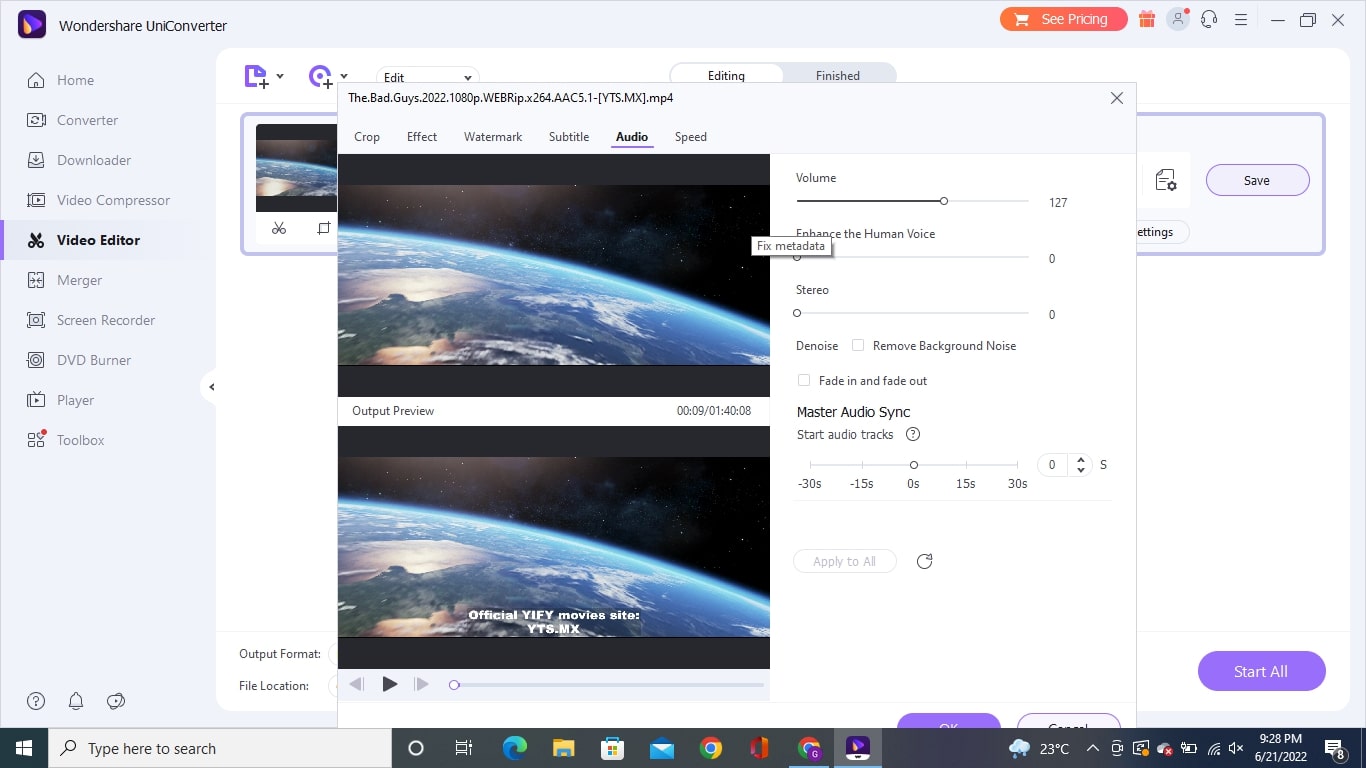The height and width of the screenshot is (768, 1366).
Task: Open the headset customer support icon
Action: [1210, 19]
